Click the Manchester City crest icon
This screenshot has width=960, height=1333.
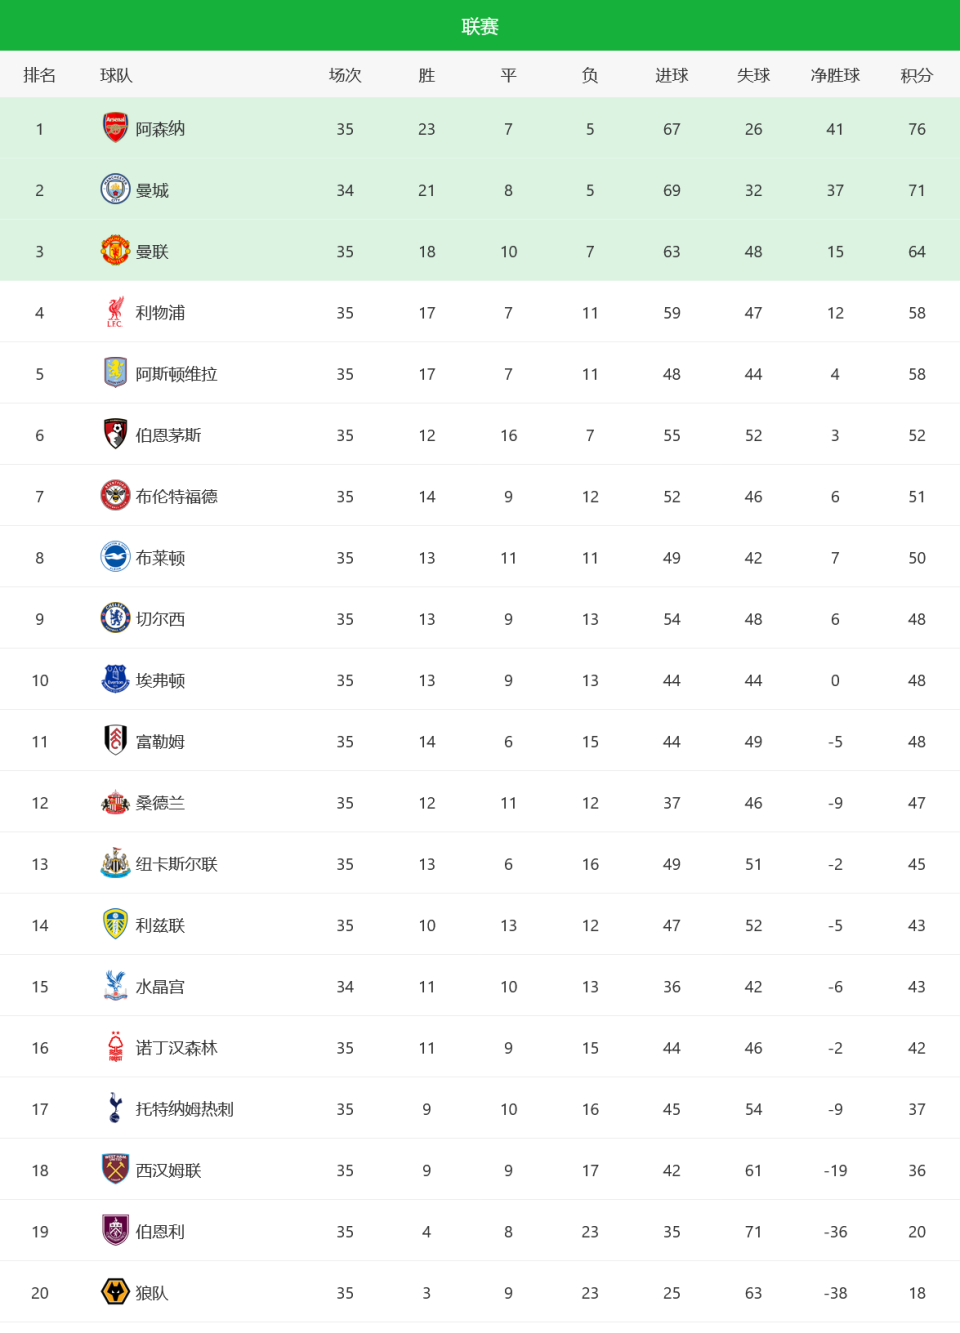point(116,189)
